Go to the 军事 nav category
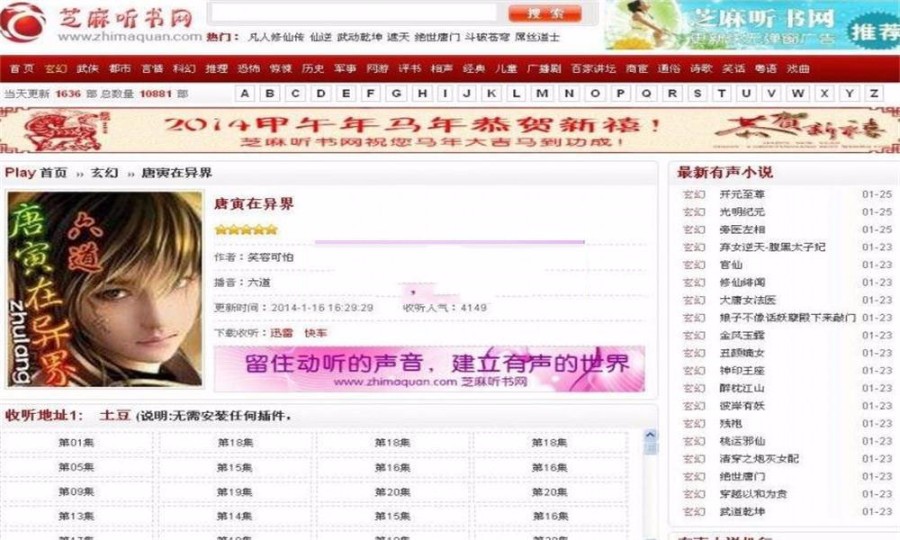900x540 pixels. [x=345, y=69]
